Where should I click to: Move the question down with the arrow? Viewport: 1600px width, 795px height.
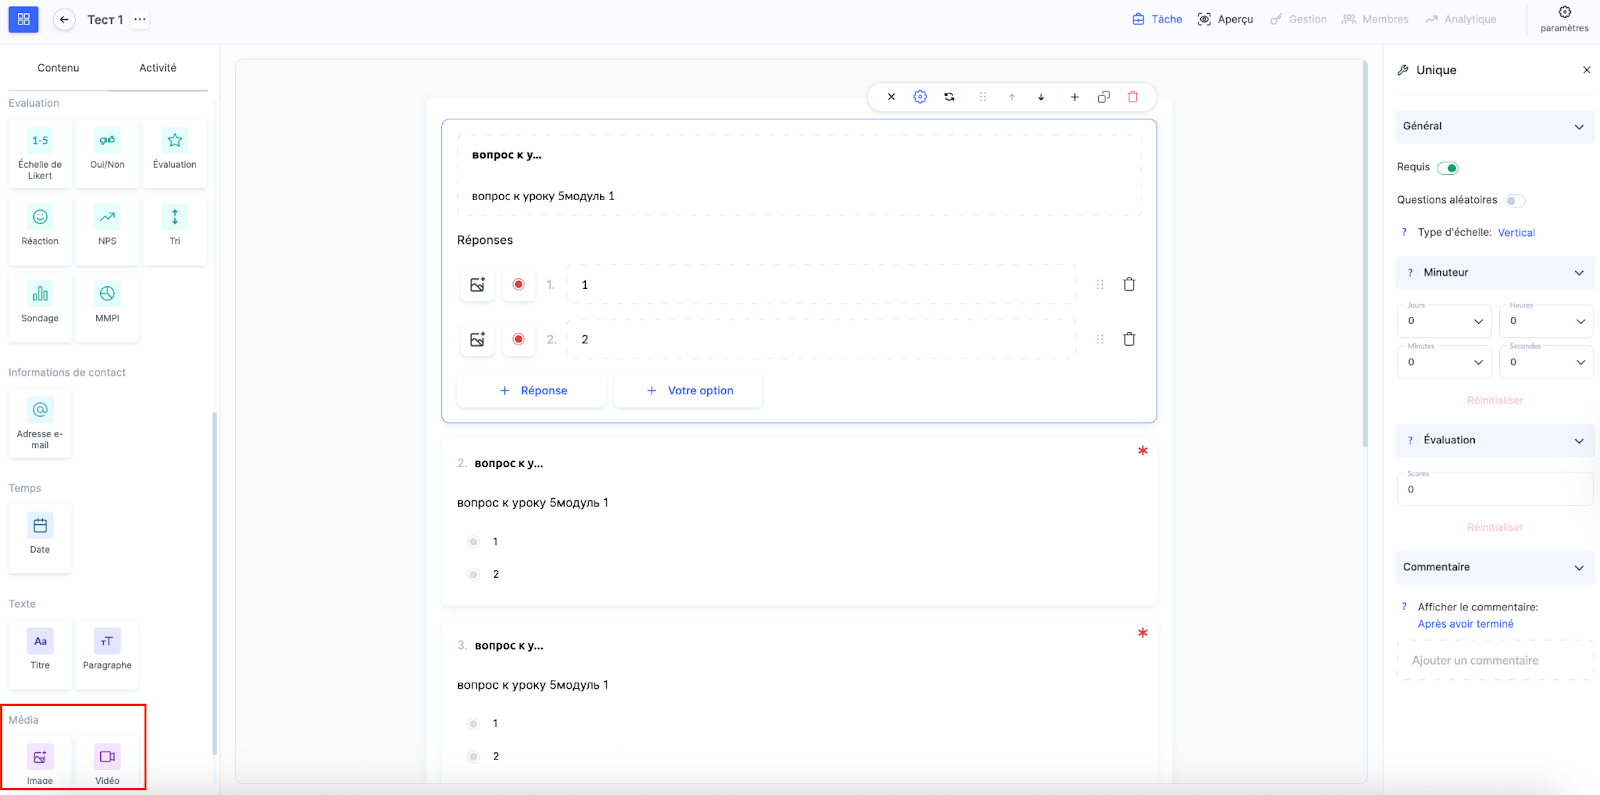(1041, 97)
